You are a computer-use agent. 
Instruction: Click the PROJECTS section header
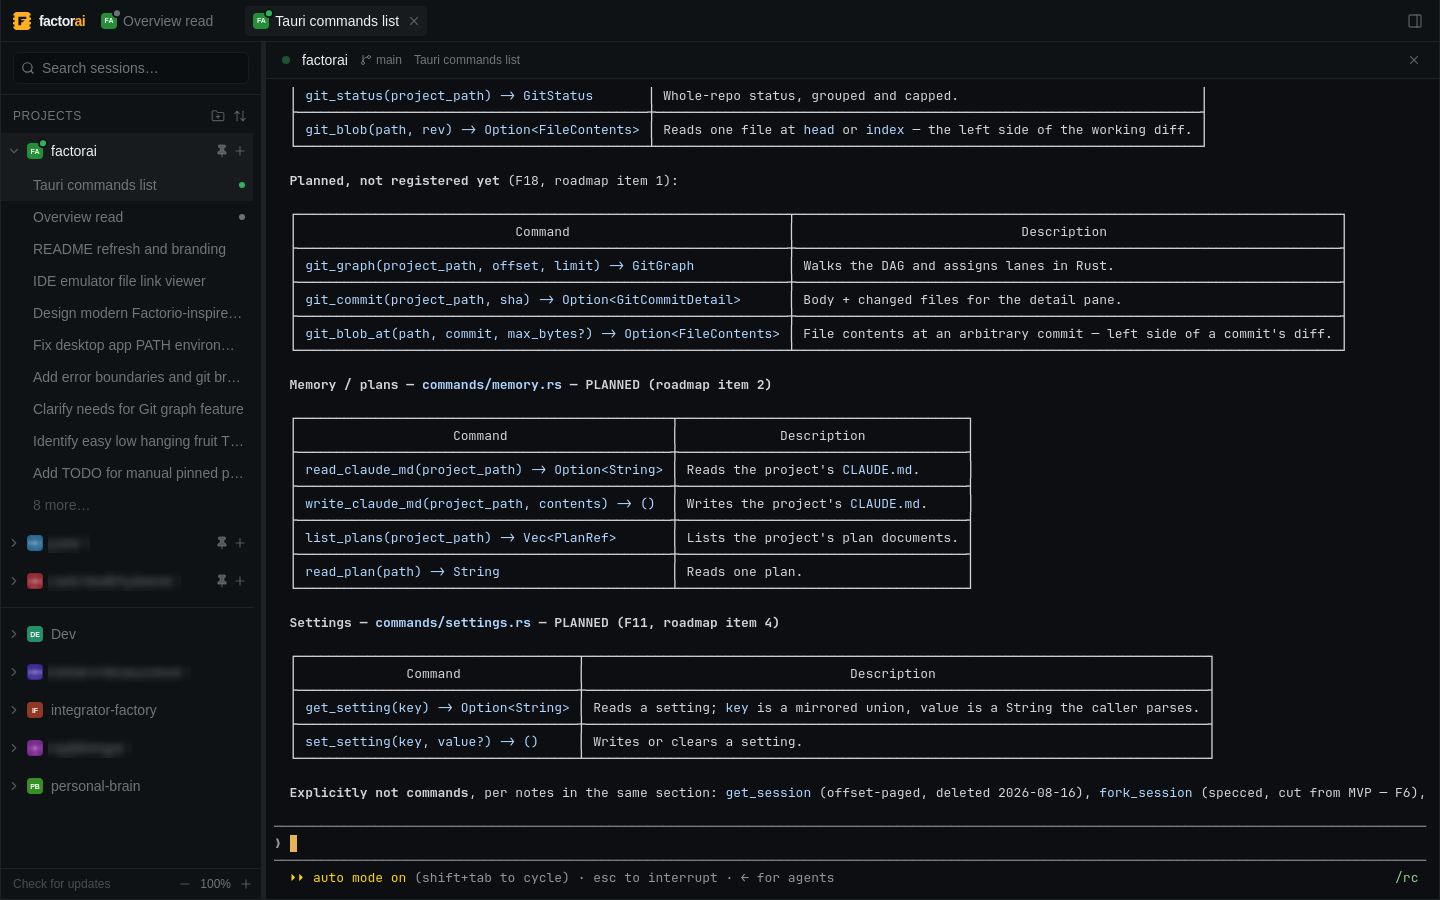pos(47,116)
